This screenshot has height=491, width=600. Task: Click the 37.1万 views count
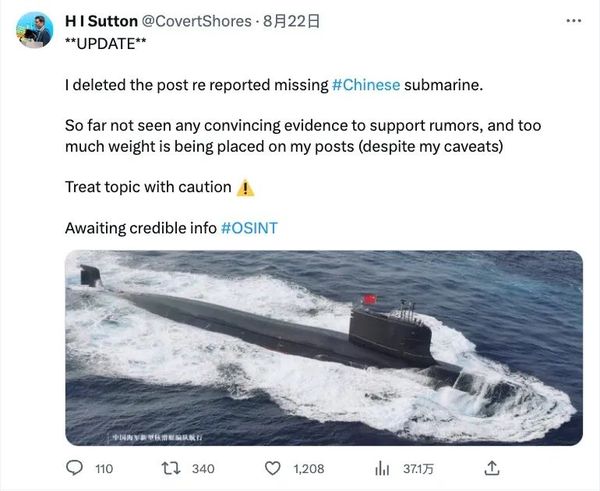coord(412,468)
